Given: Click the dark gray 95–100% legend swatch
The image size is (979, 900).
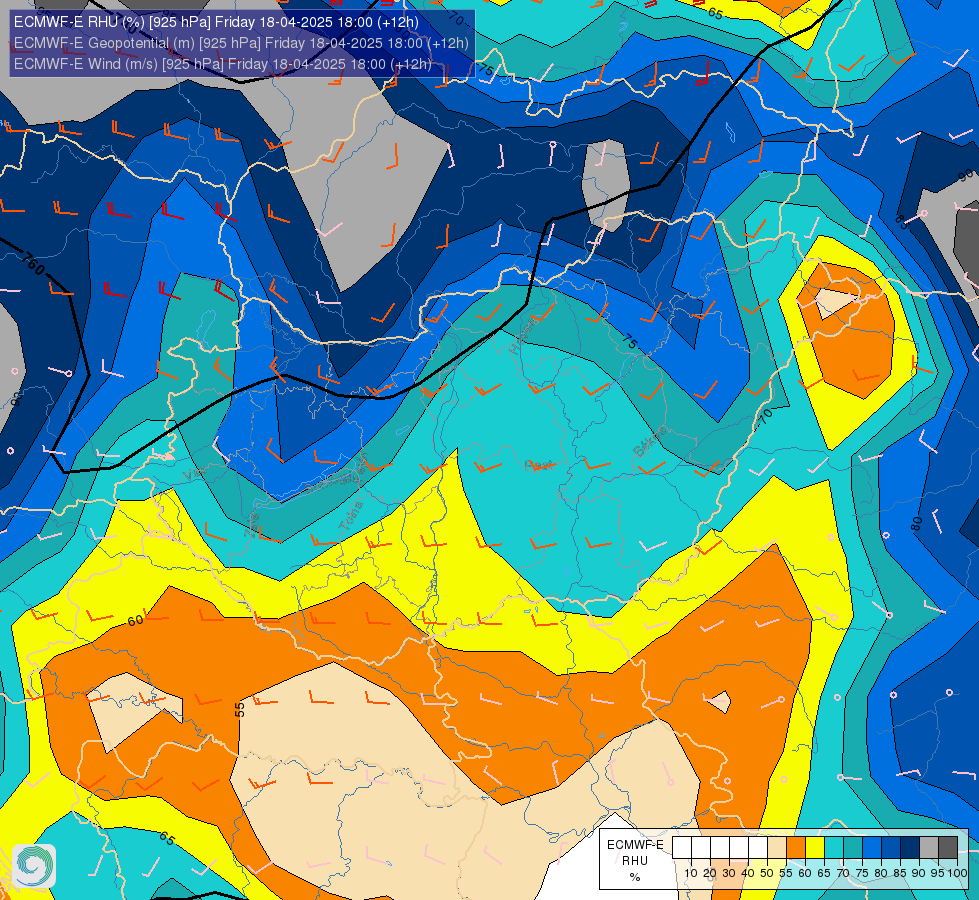Looking at the screenshot, I should 948,847.
